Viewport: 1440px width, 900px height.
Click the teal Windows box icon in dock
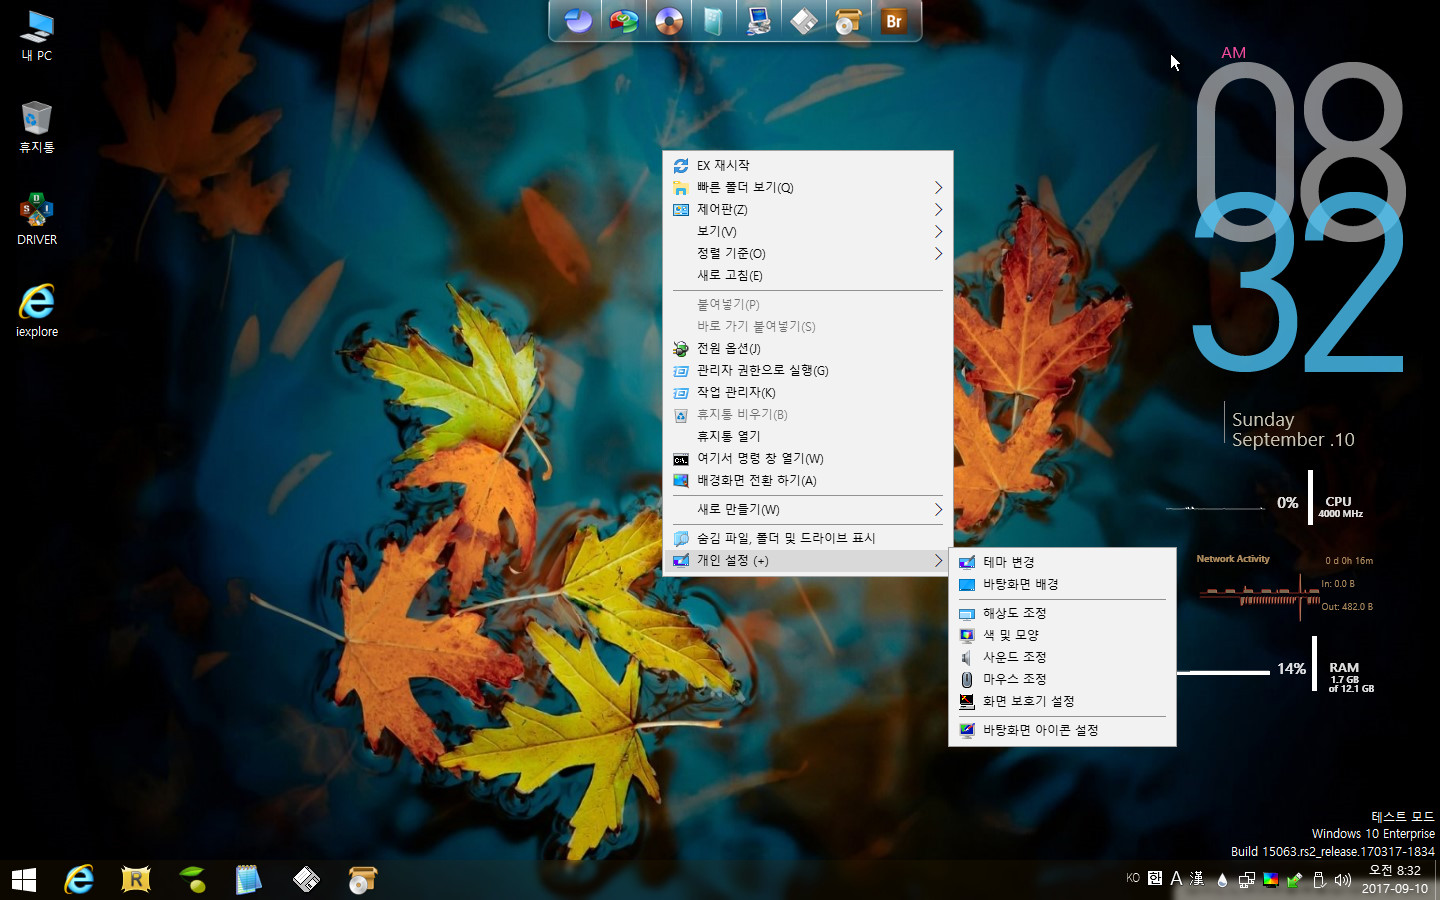click(x=713, y=20)
